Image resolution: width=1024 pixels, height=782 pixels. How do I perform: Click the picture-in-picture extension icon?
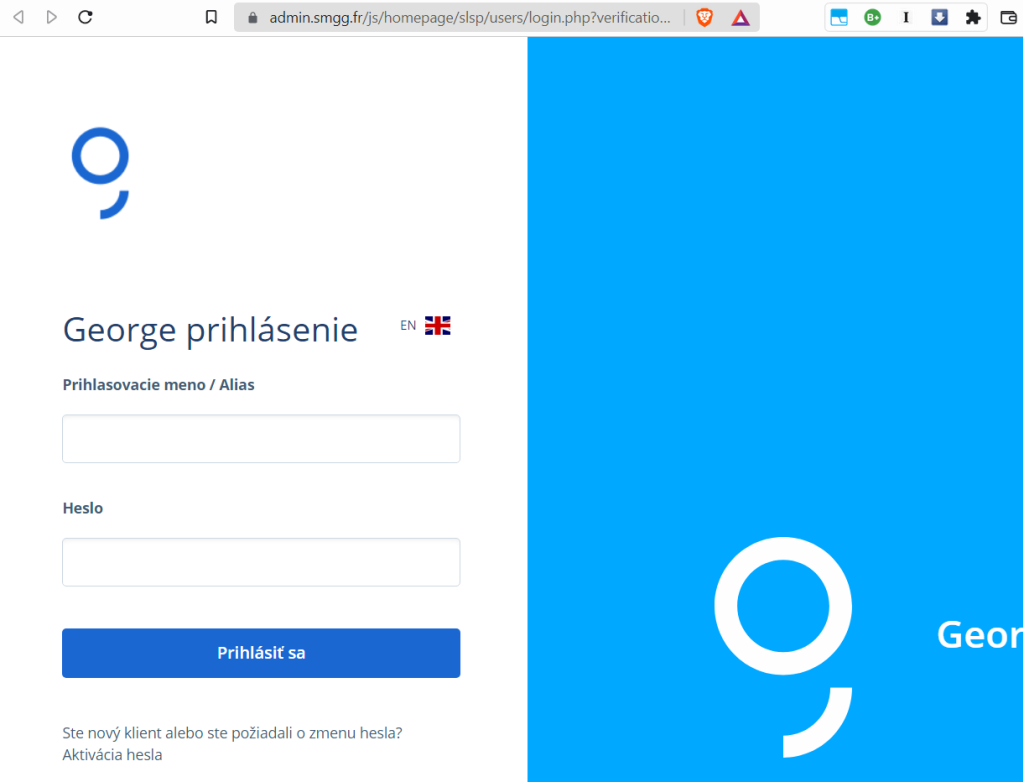tap(839, 18)
